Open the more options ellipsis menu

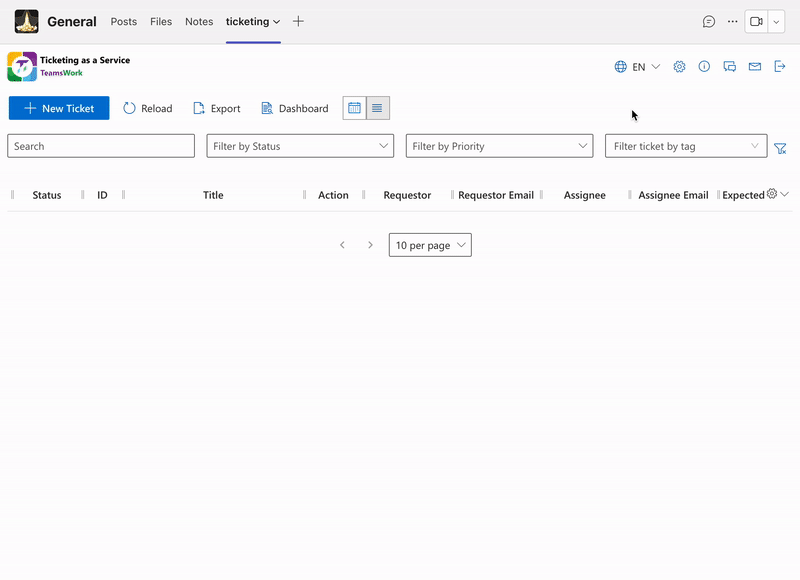click(x=733, y=21)
